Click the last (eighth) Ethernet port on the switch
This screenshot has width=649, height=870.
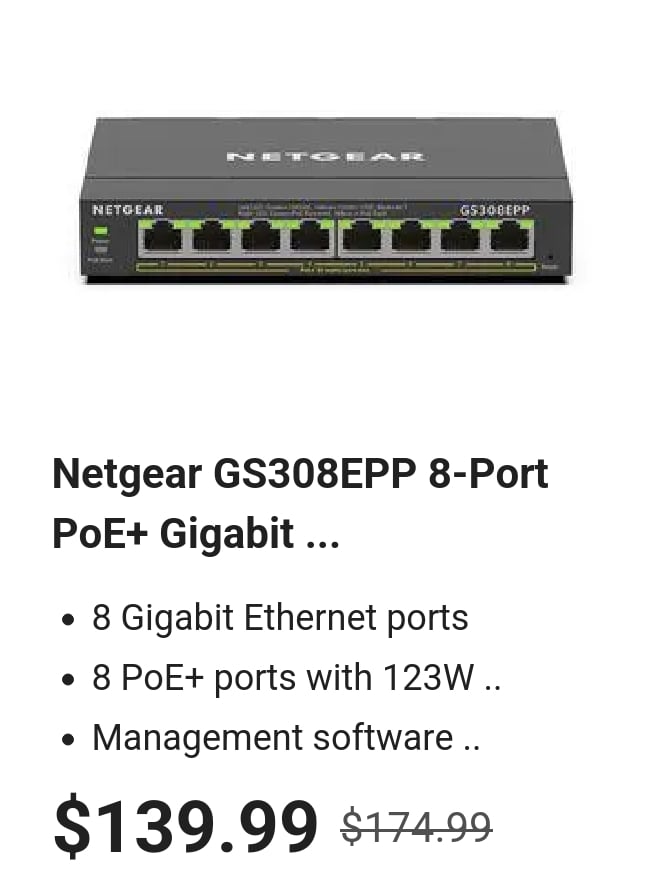[512, 237]
